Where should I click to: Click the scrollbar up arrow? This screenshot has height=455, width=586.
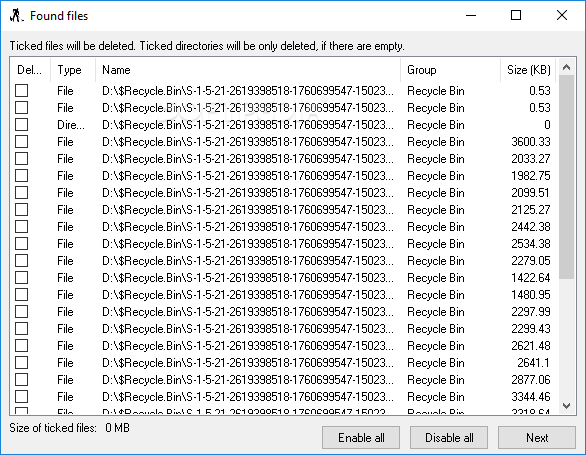coord(566,67)
